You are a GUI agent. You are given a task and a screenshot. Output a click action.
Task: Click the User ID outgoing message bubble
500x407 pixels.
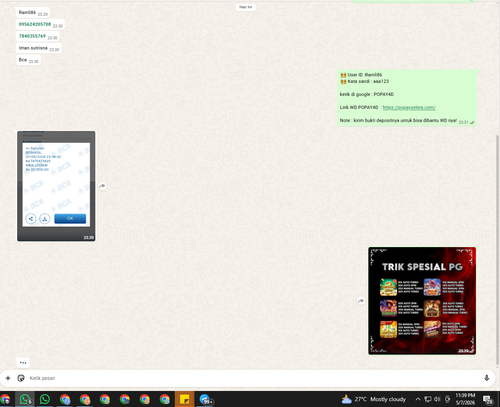coord(407,98)
